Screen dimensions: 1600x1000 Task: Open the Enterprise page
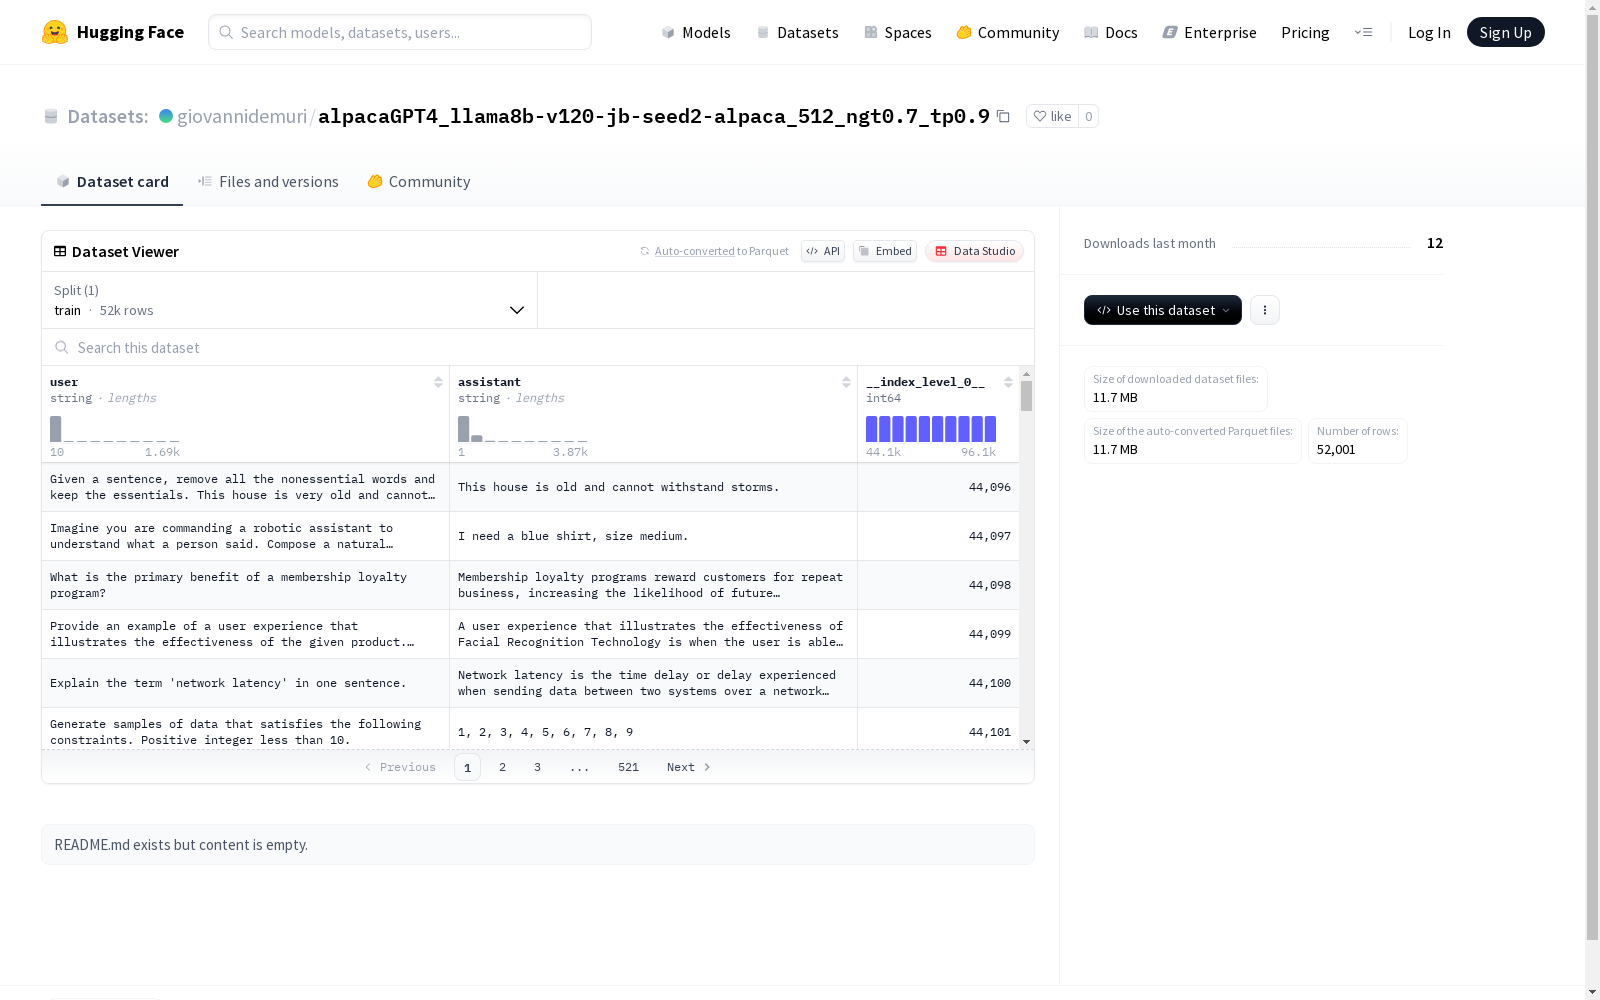point(1209,32)
